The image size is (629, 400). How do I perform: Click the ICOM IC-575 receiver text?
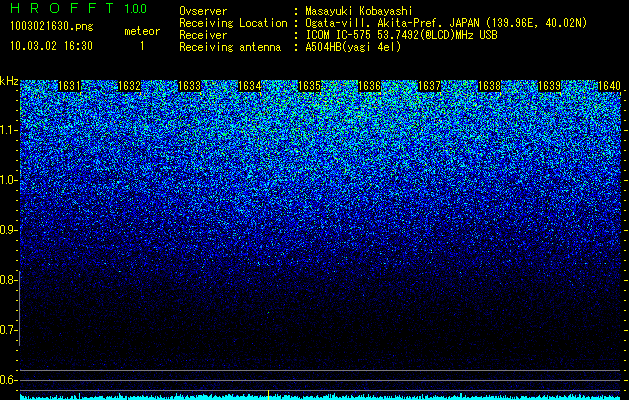[401, 35]
